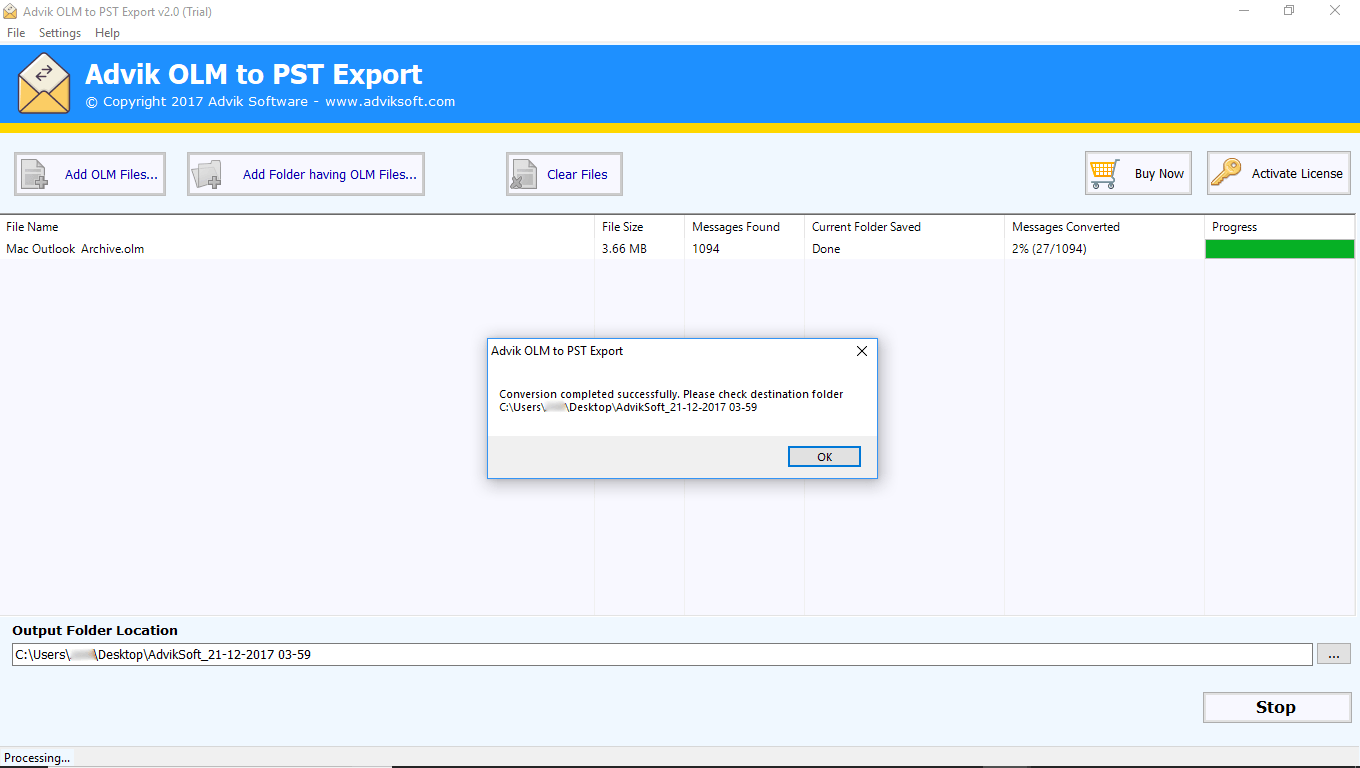Click the Activate License button
Image resolution: width=1360 pixels, height=768 pixels.
[x=1279, y=173]
